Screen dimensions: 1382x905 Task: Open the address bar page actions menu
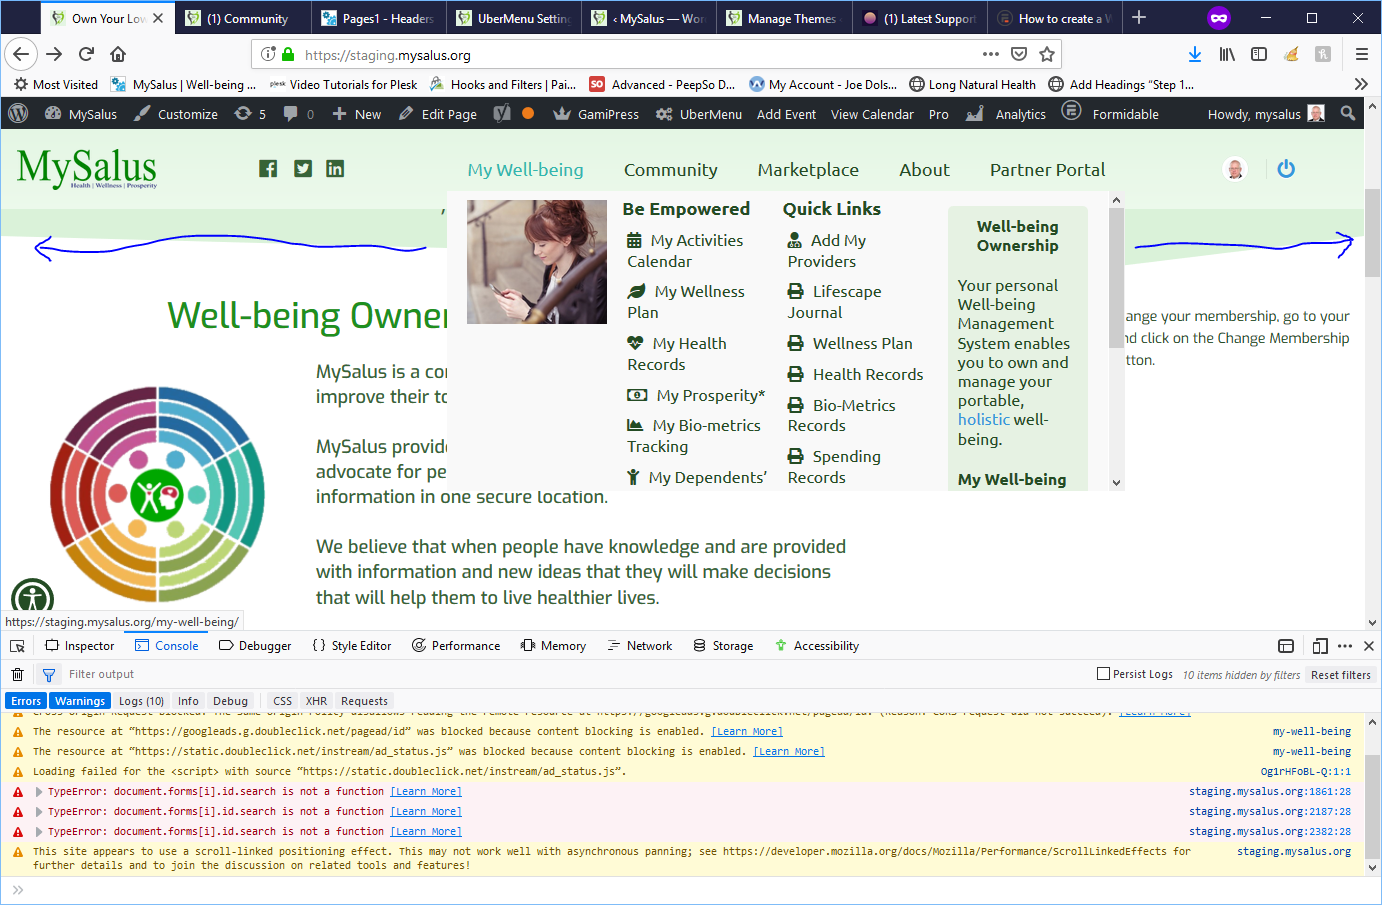coord(991,54)
